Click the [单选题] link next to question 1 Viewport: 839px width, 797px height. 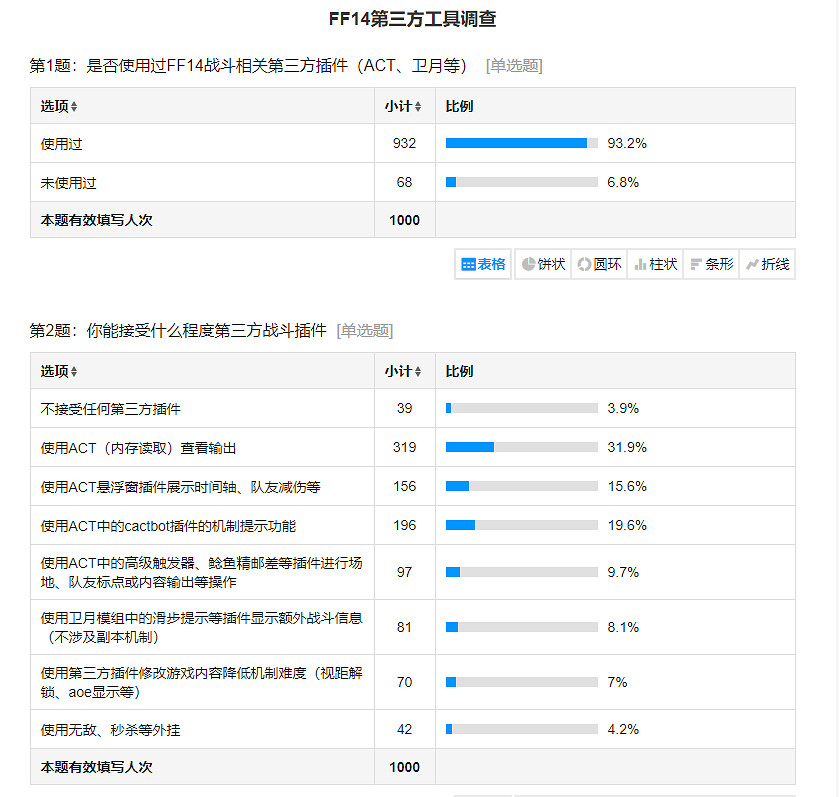(x=512, y=65)
